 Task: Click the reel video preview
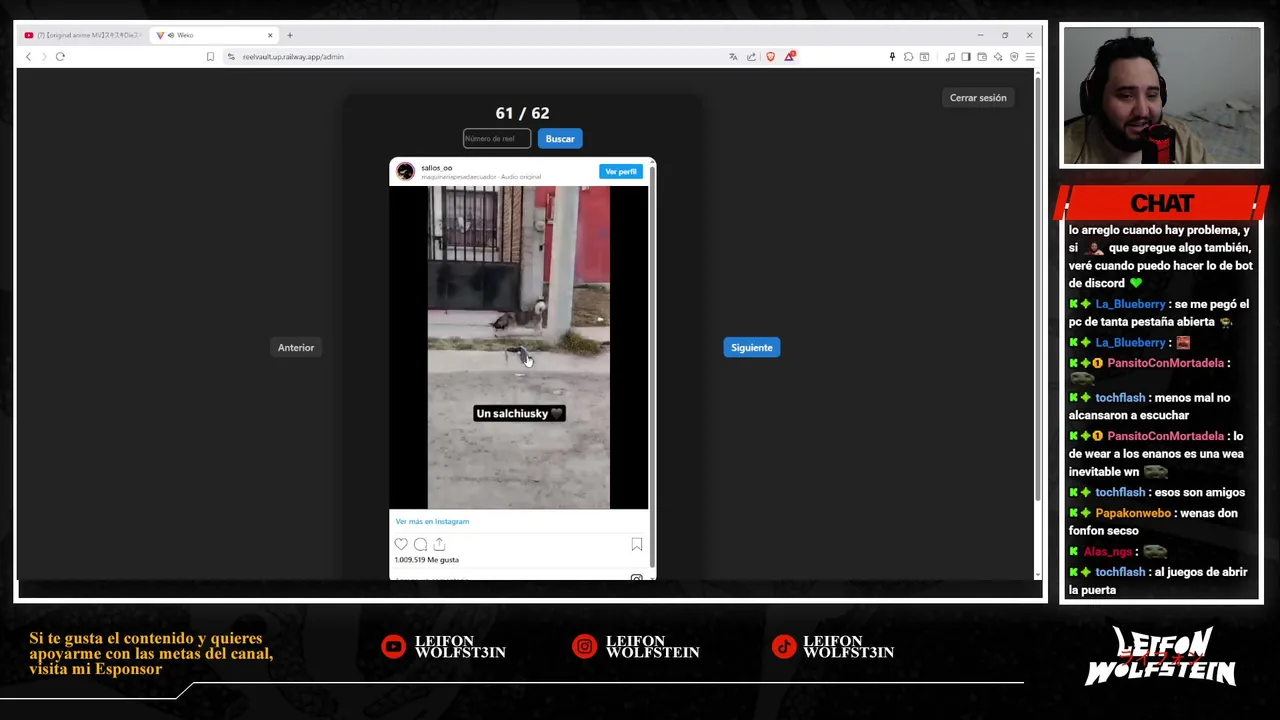519,347
